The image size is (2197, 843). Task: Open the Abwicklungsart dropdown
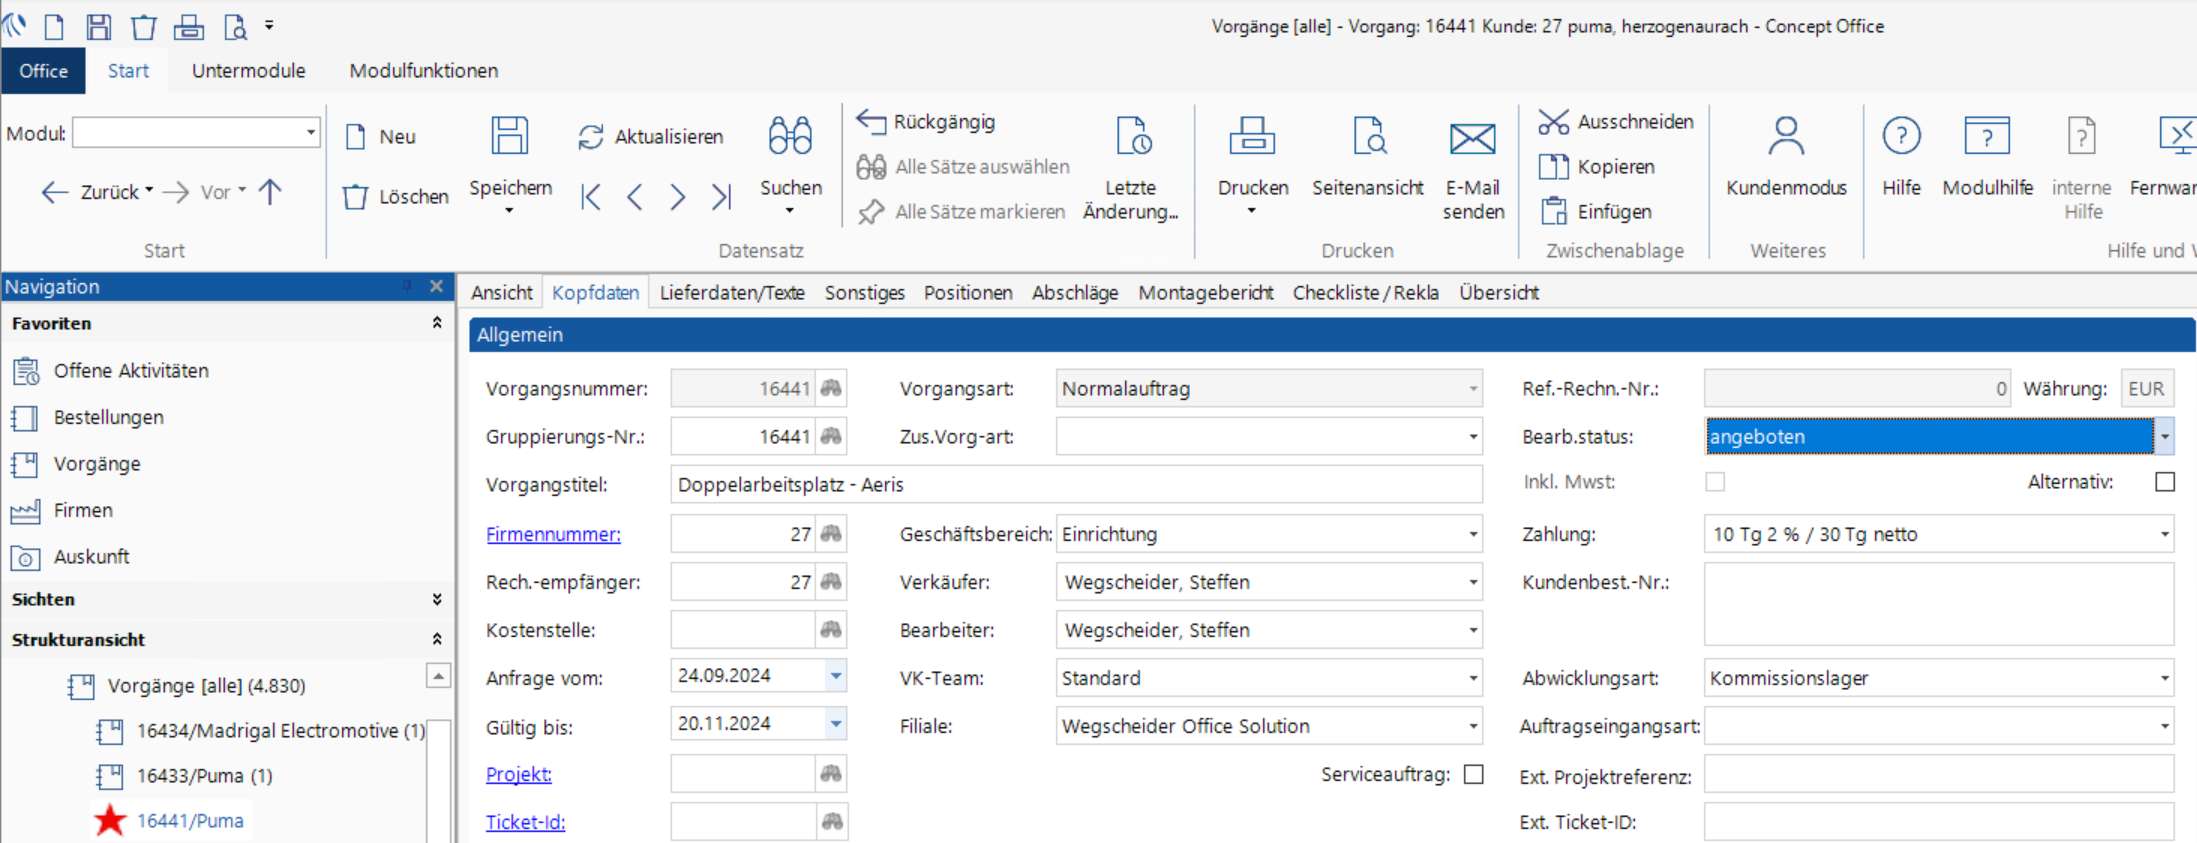pos(2164,678)
